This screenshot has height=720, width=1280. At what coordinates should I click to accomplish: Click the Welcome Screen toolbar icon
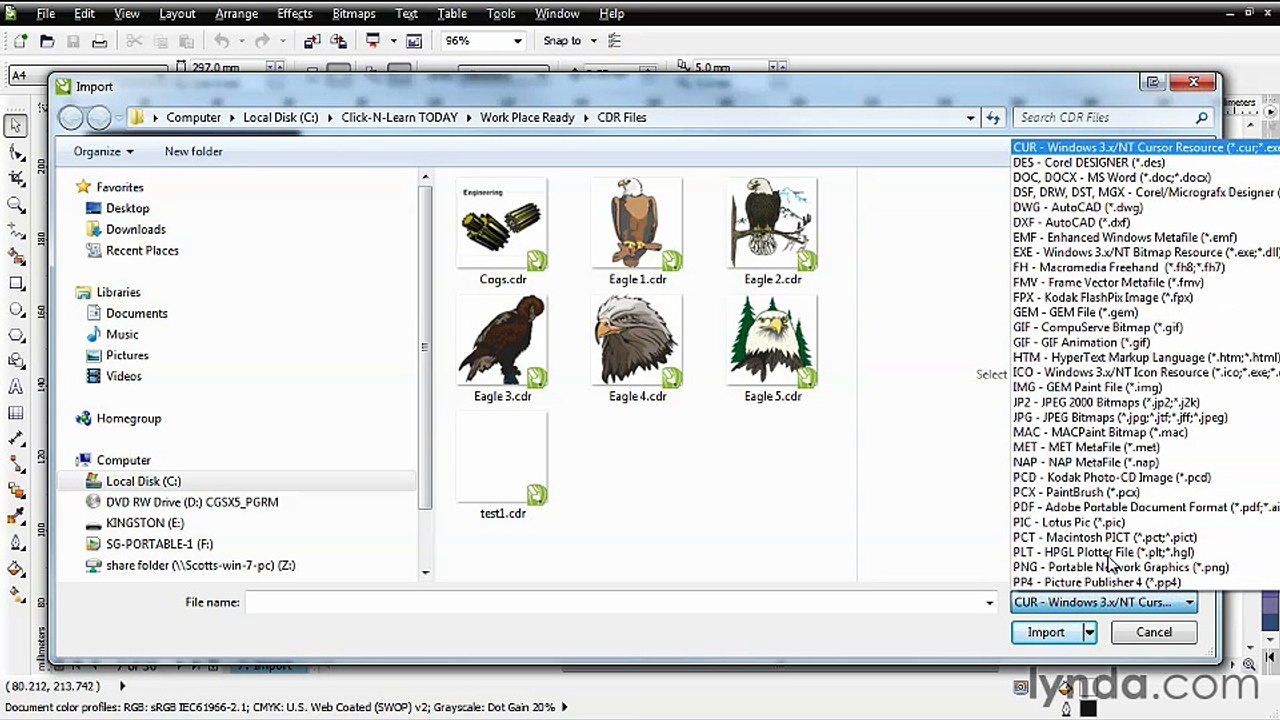414,41
